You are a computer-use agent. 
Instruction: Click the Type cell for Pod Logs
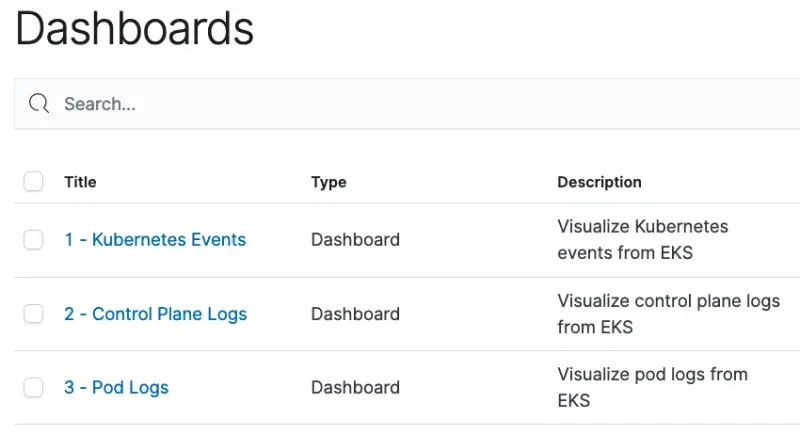click(x=355, y=388)
